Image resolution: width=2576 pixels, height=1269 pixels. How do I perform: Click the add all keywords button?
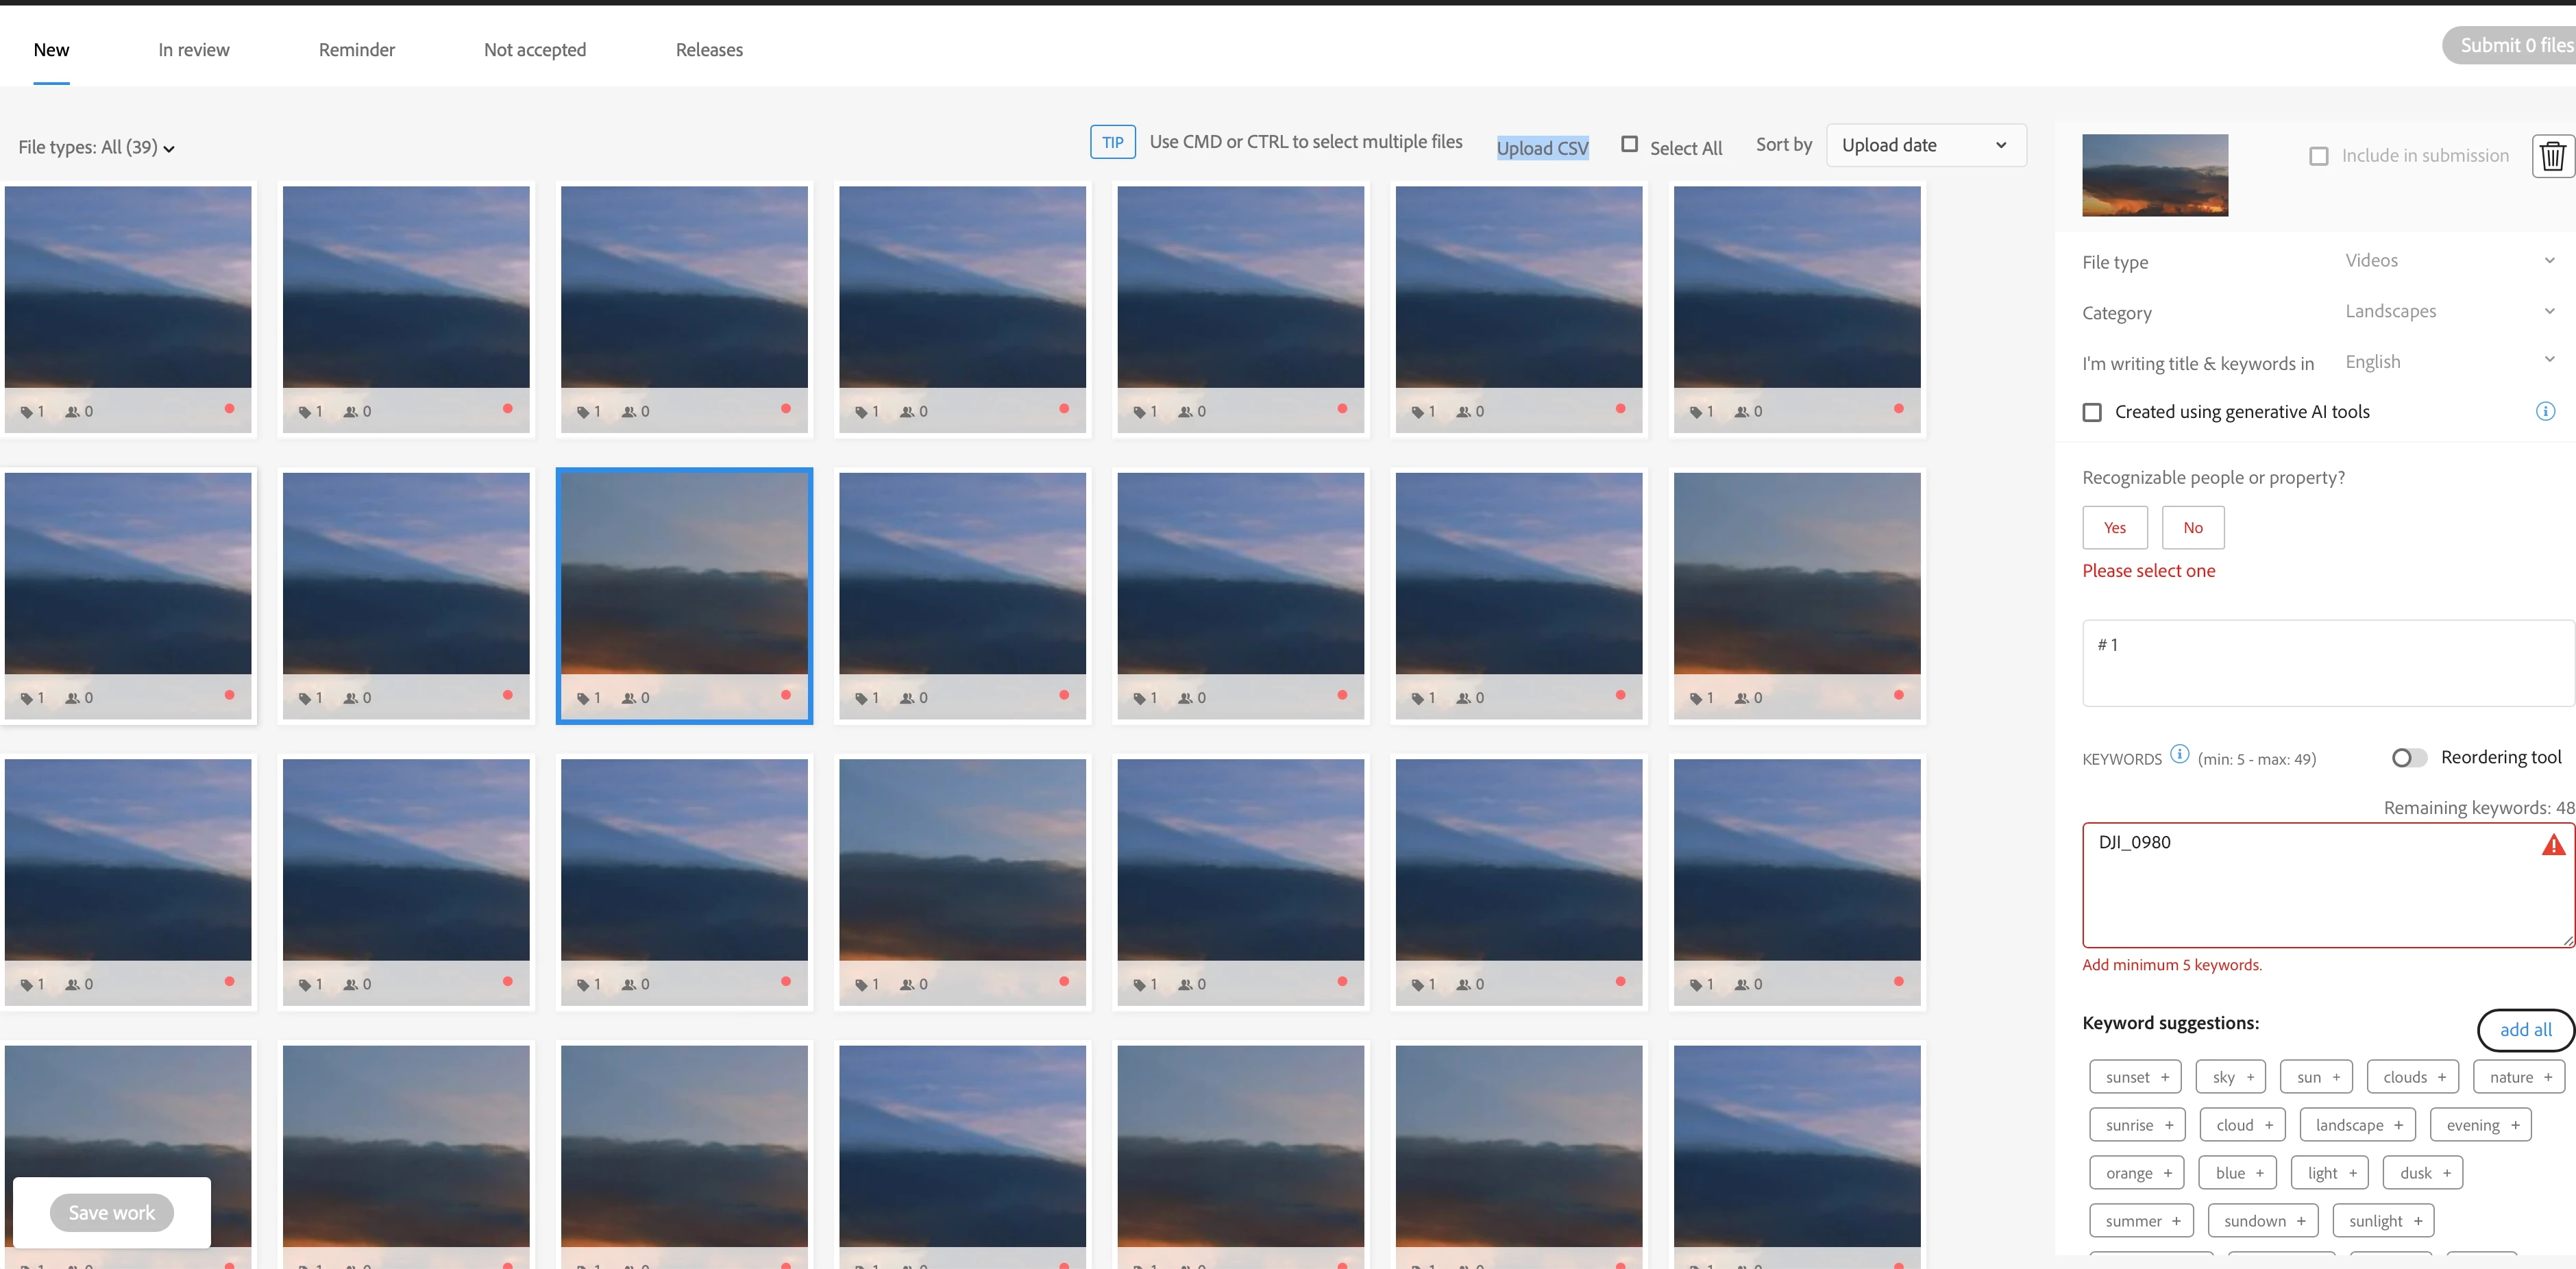click(2525, 1030)
